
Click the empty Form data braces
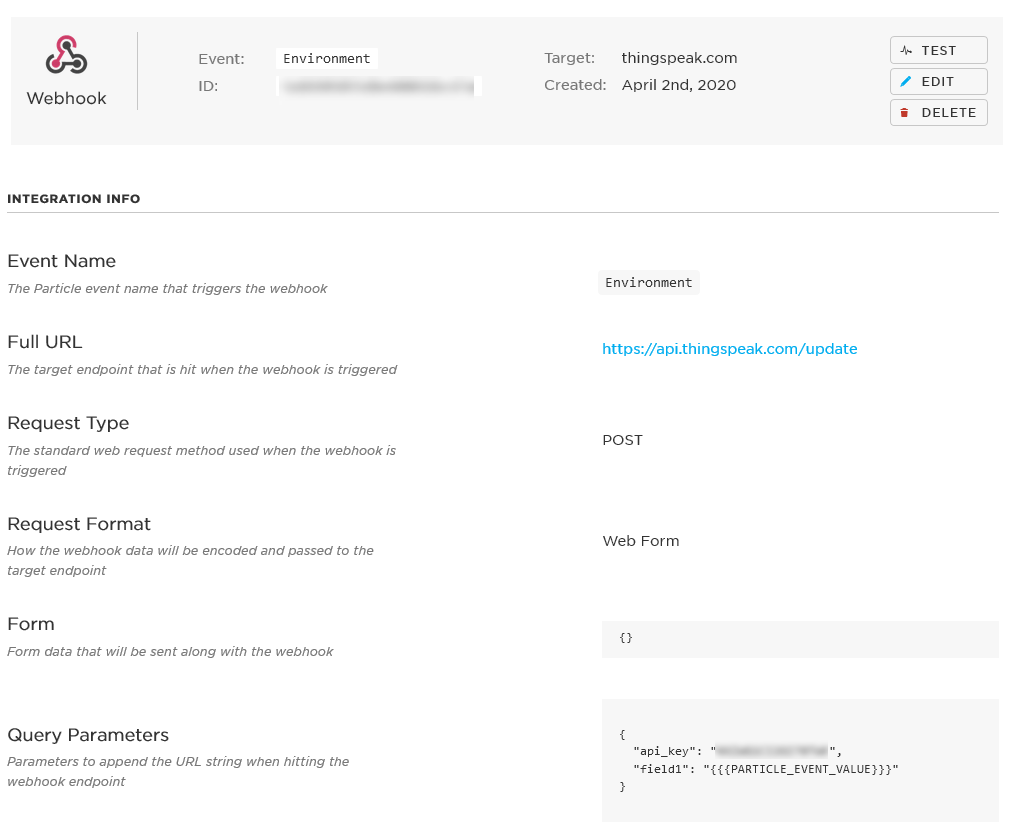[625, 638]
